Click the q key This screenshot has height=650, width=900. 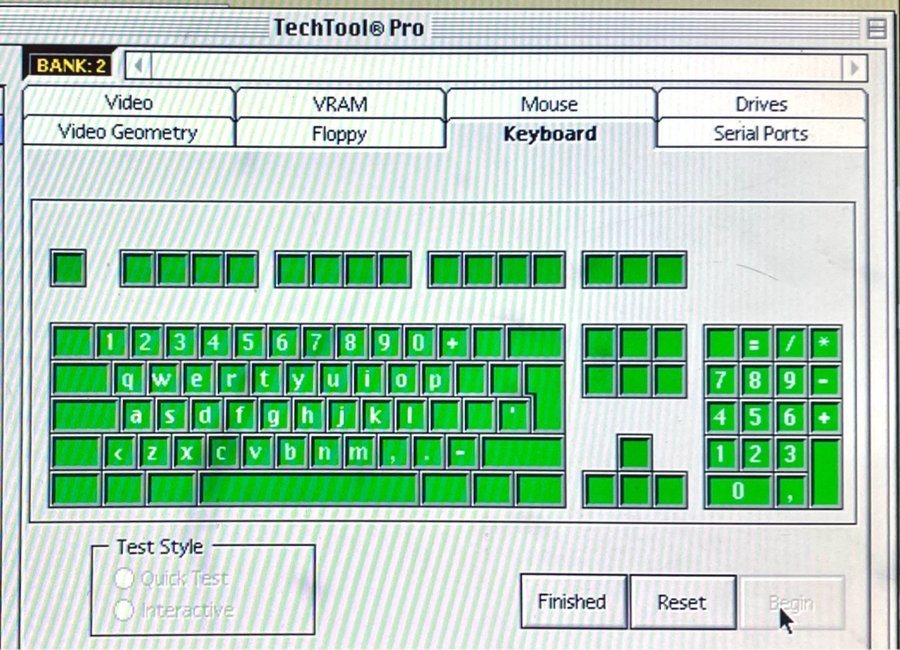127,380
